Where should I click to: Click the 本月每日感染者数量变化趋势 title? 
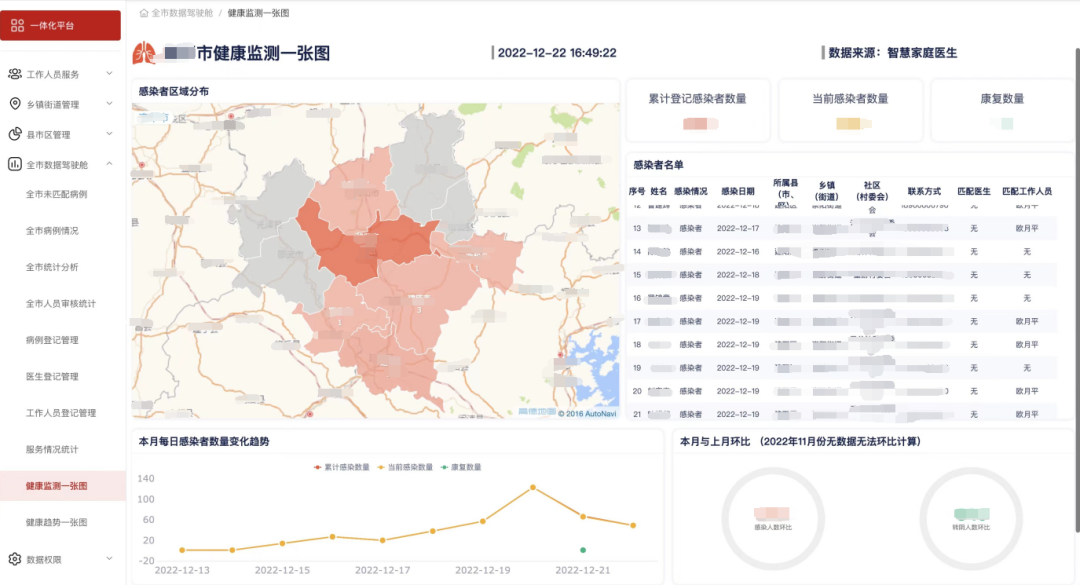point(204,442)
